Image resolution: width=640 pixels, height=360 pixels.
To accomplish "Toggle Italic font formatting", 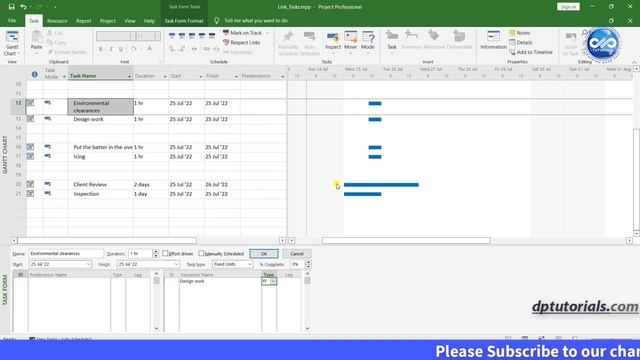I will (x=111, y=49).
